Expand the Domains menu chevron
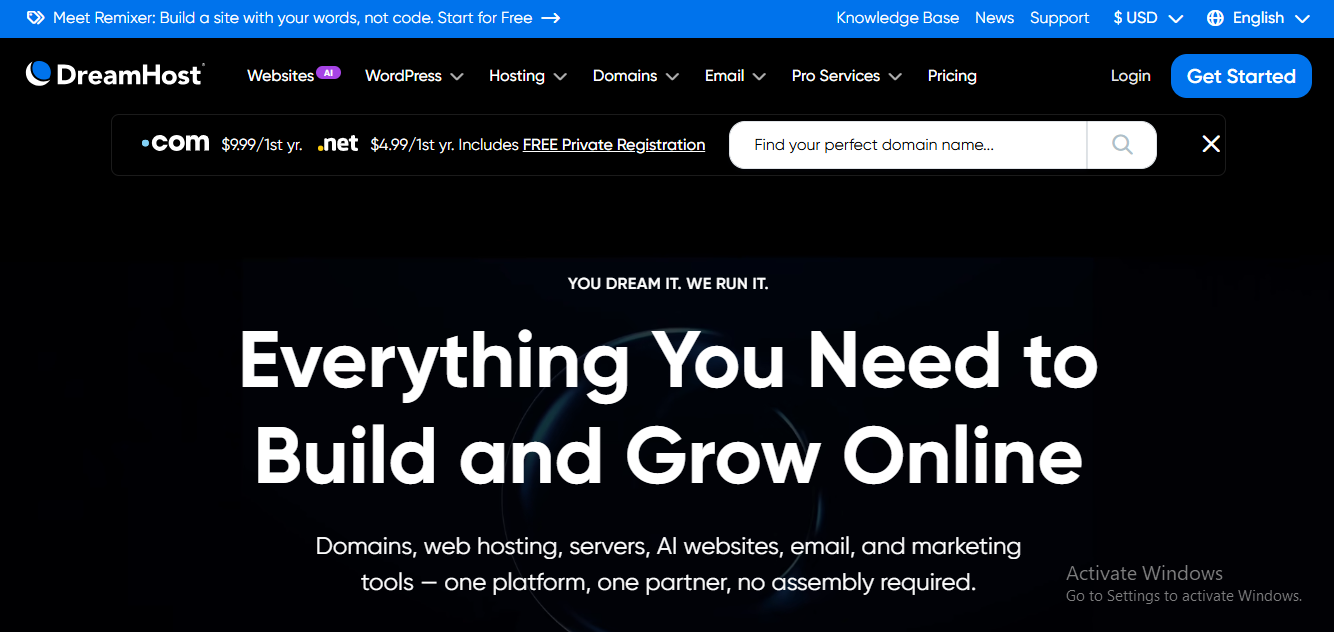1334x632 pixels. click(672, 76)
